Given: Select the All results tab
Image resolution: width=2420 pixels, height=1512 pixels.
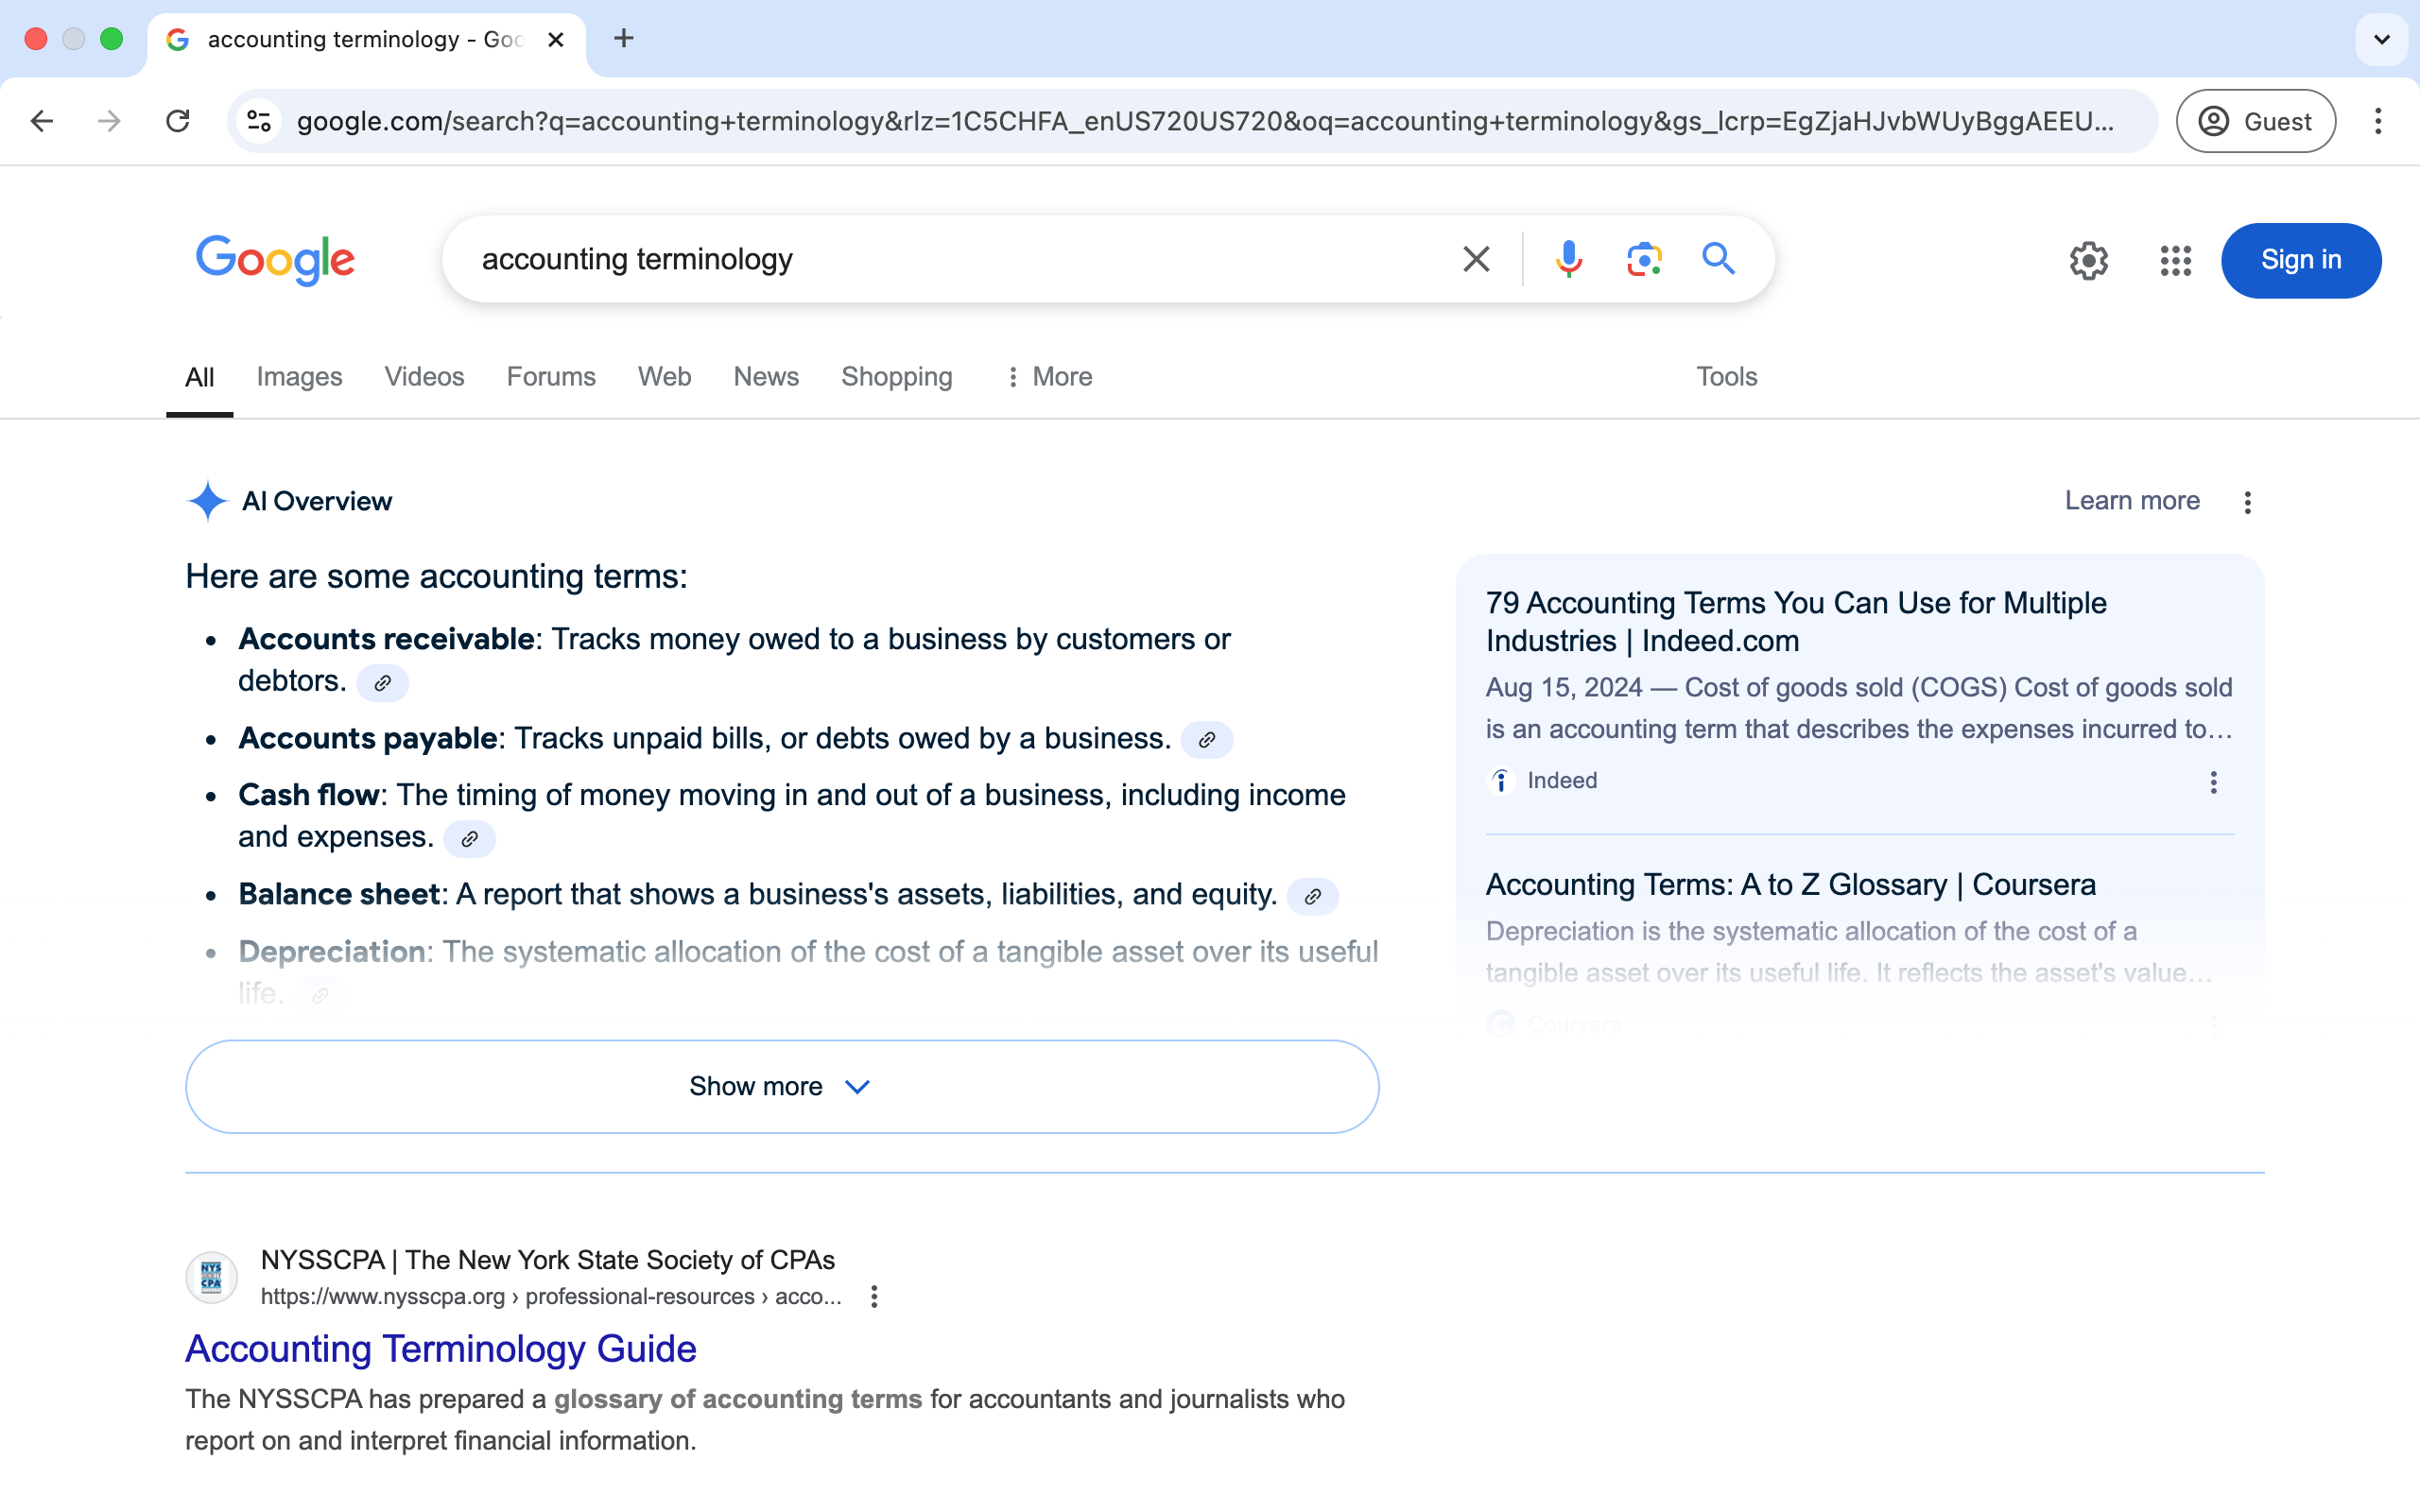Looking at the screenshot, I should 200,377.
